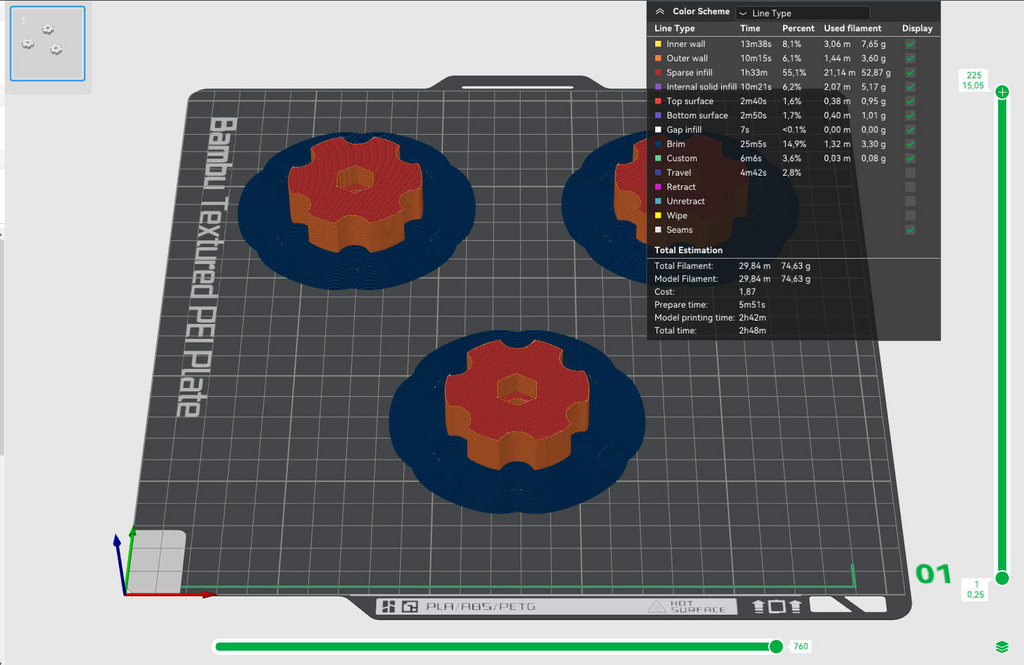This screenshot has height=665, width=1024.
Task: Uncheck Inner wall display checkbox
Action: click(910, 44)
